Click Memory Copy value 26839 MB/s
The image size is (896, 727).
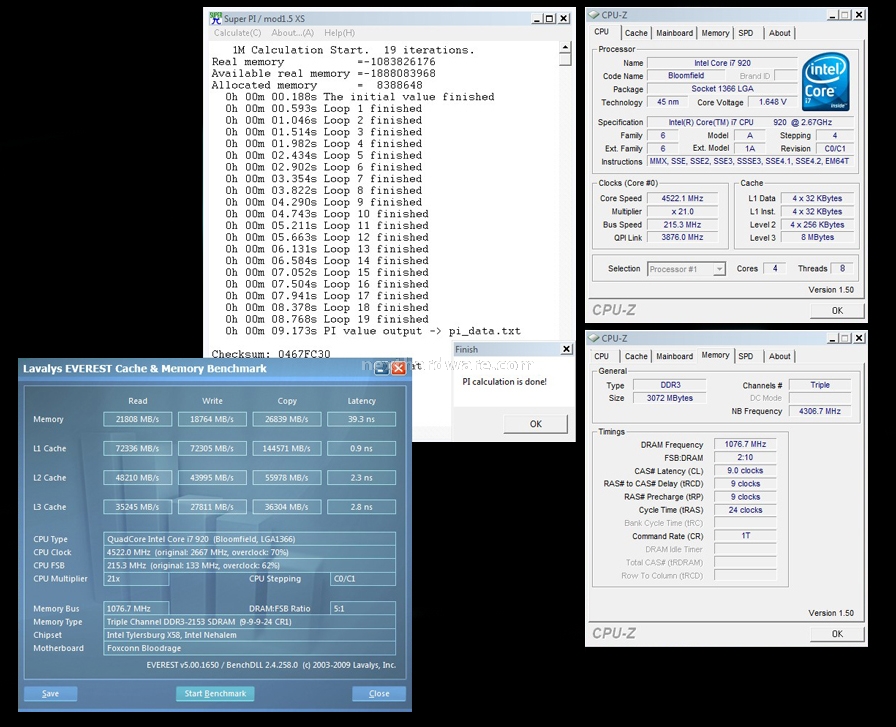pyautogui.click(x=287, y=420)
